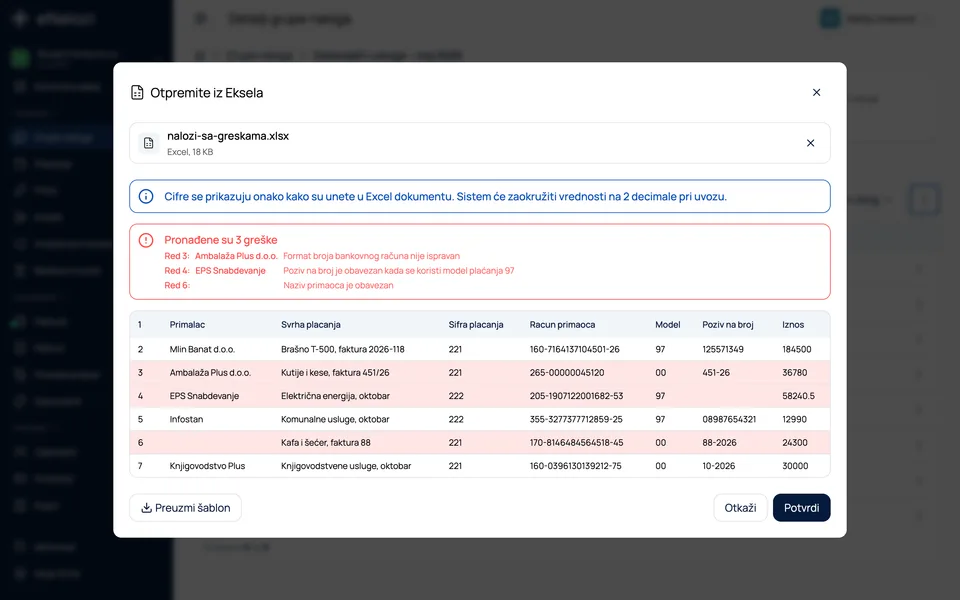The image size is (960, 600).
Task: Select the Knjigovodstvo Plus table row
Action: (479, 466)
